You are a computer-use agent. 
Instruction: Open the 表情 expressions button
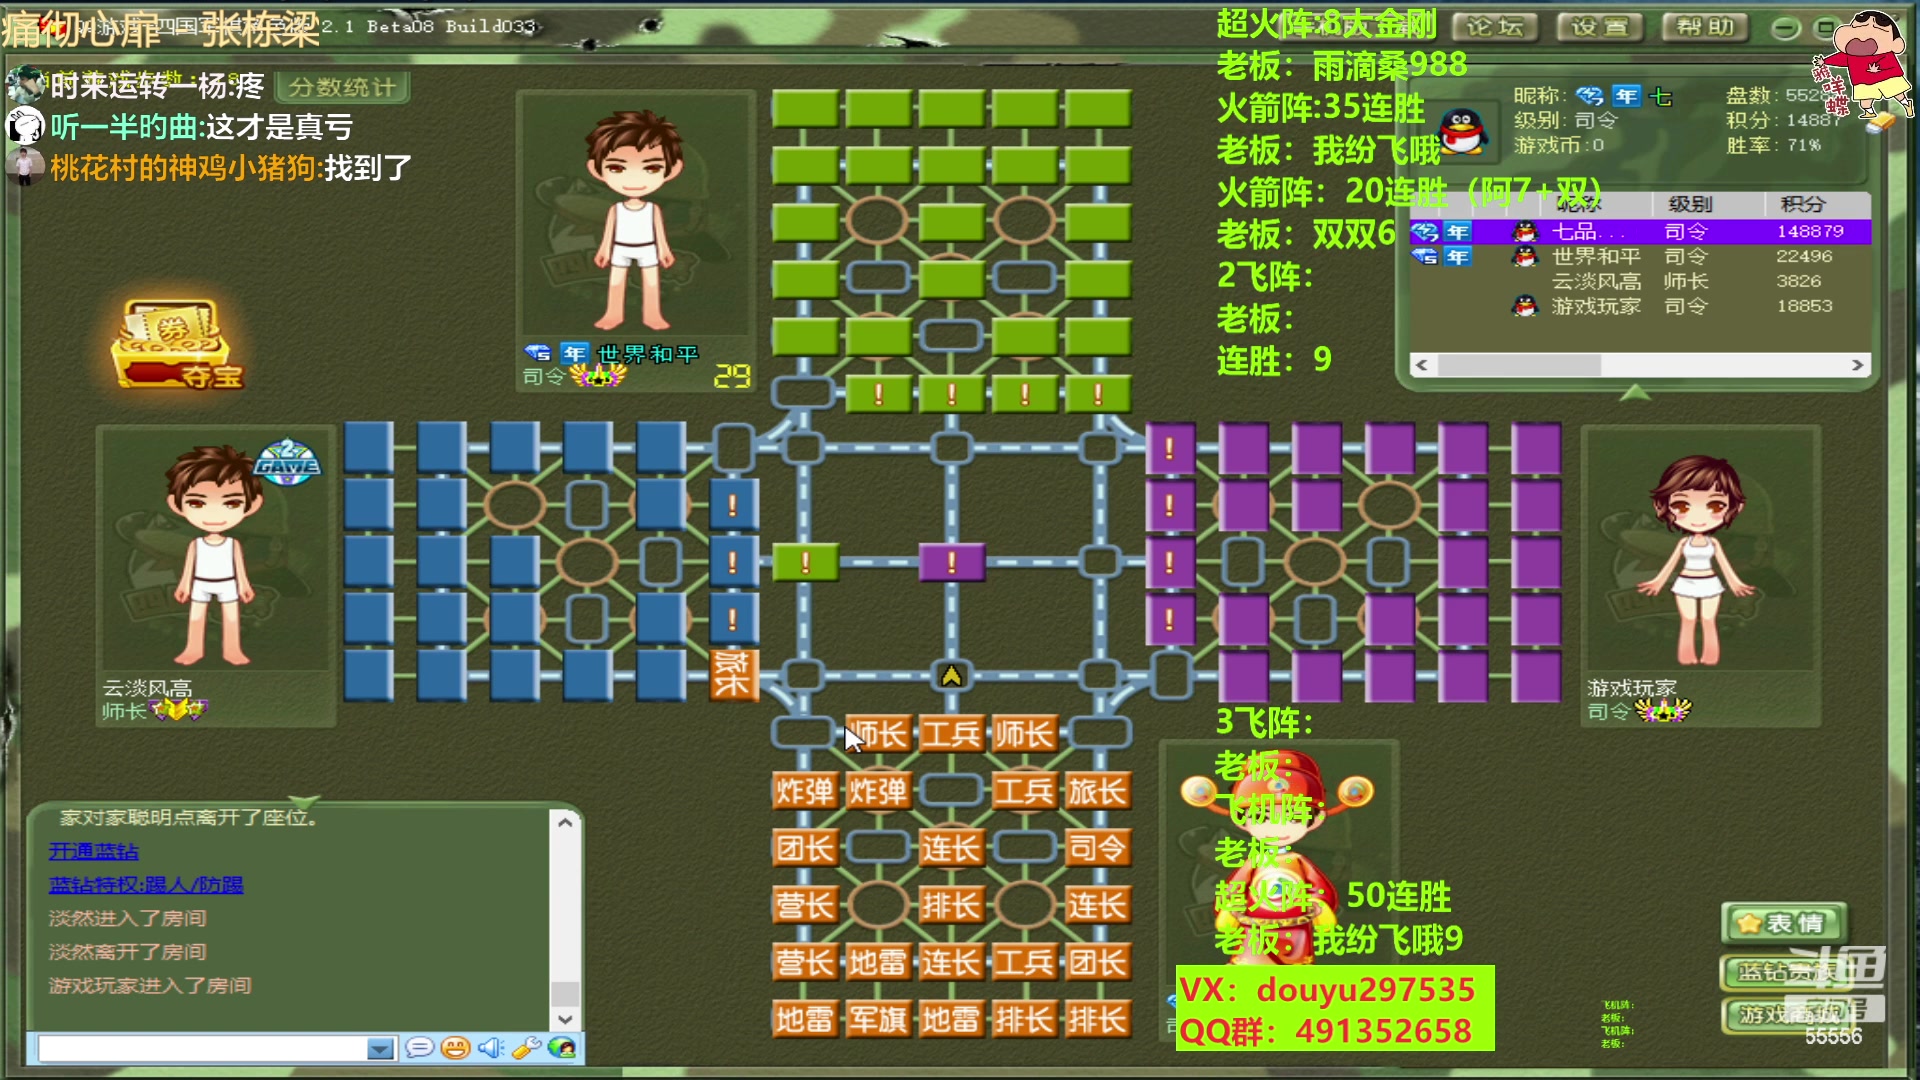1782,923
